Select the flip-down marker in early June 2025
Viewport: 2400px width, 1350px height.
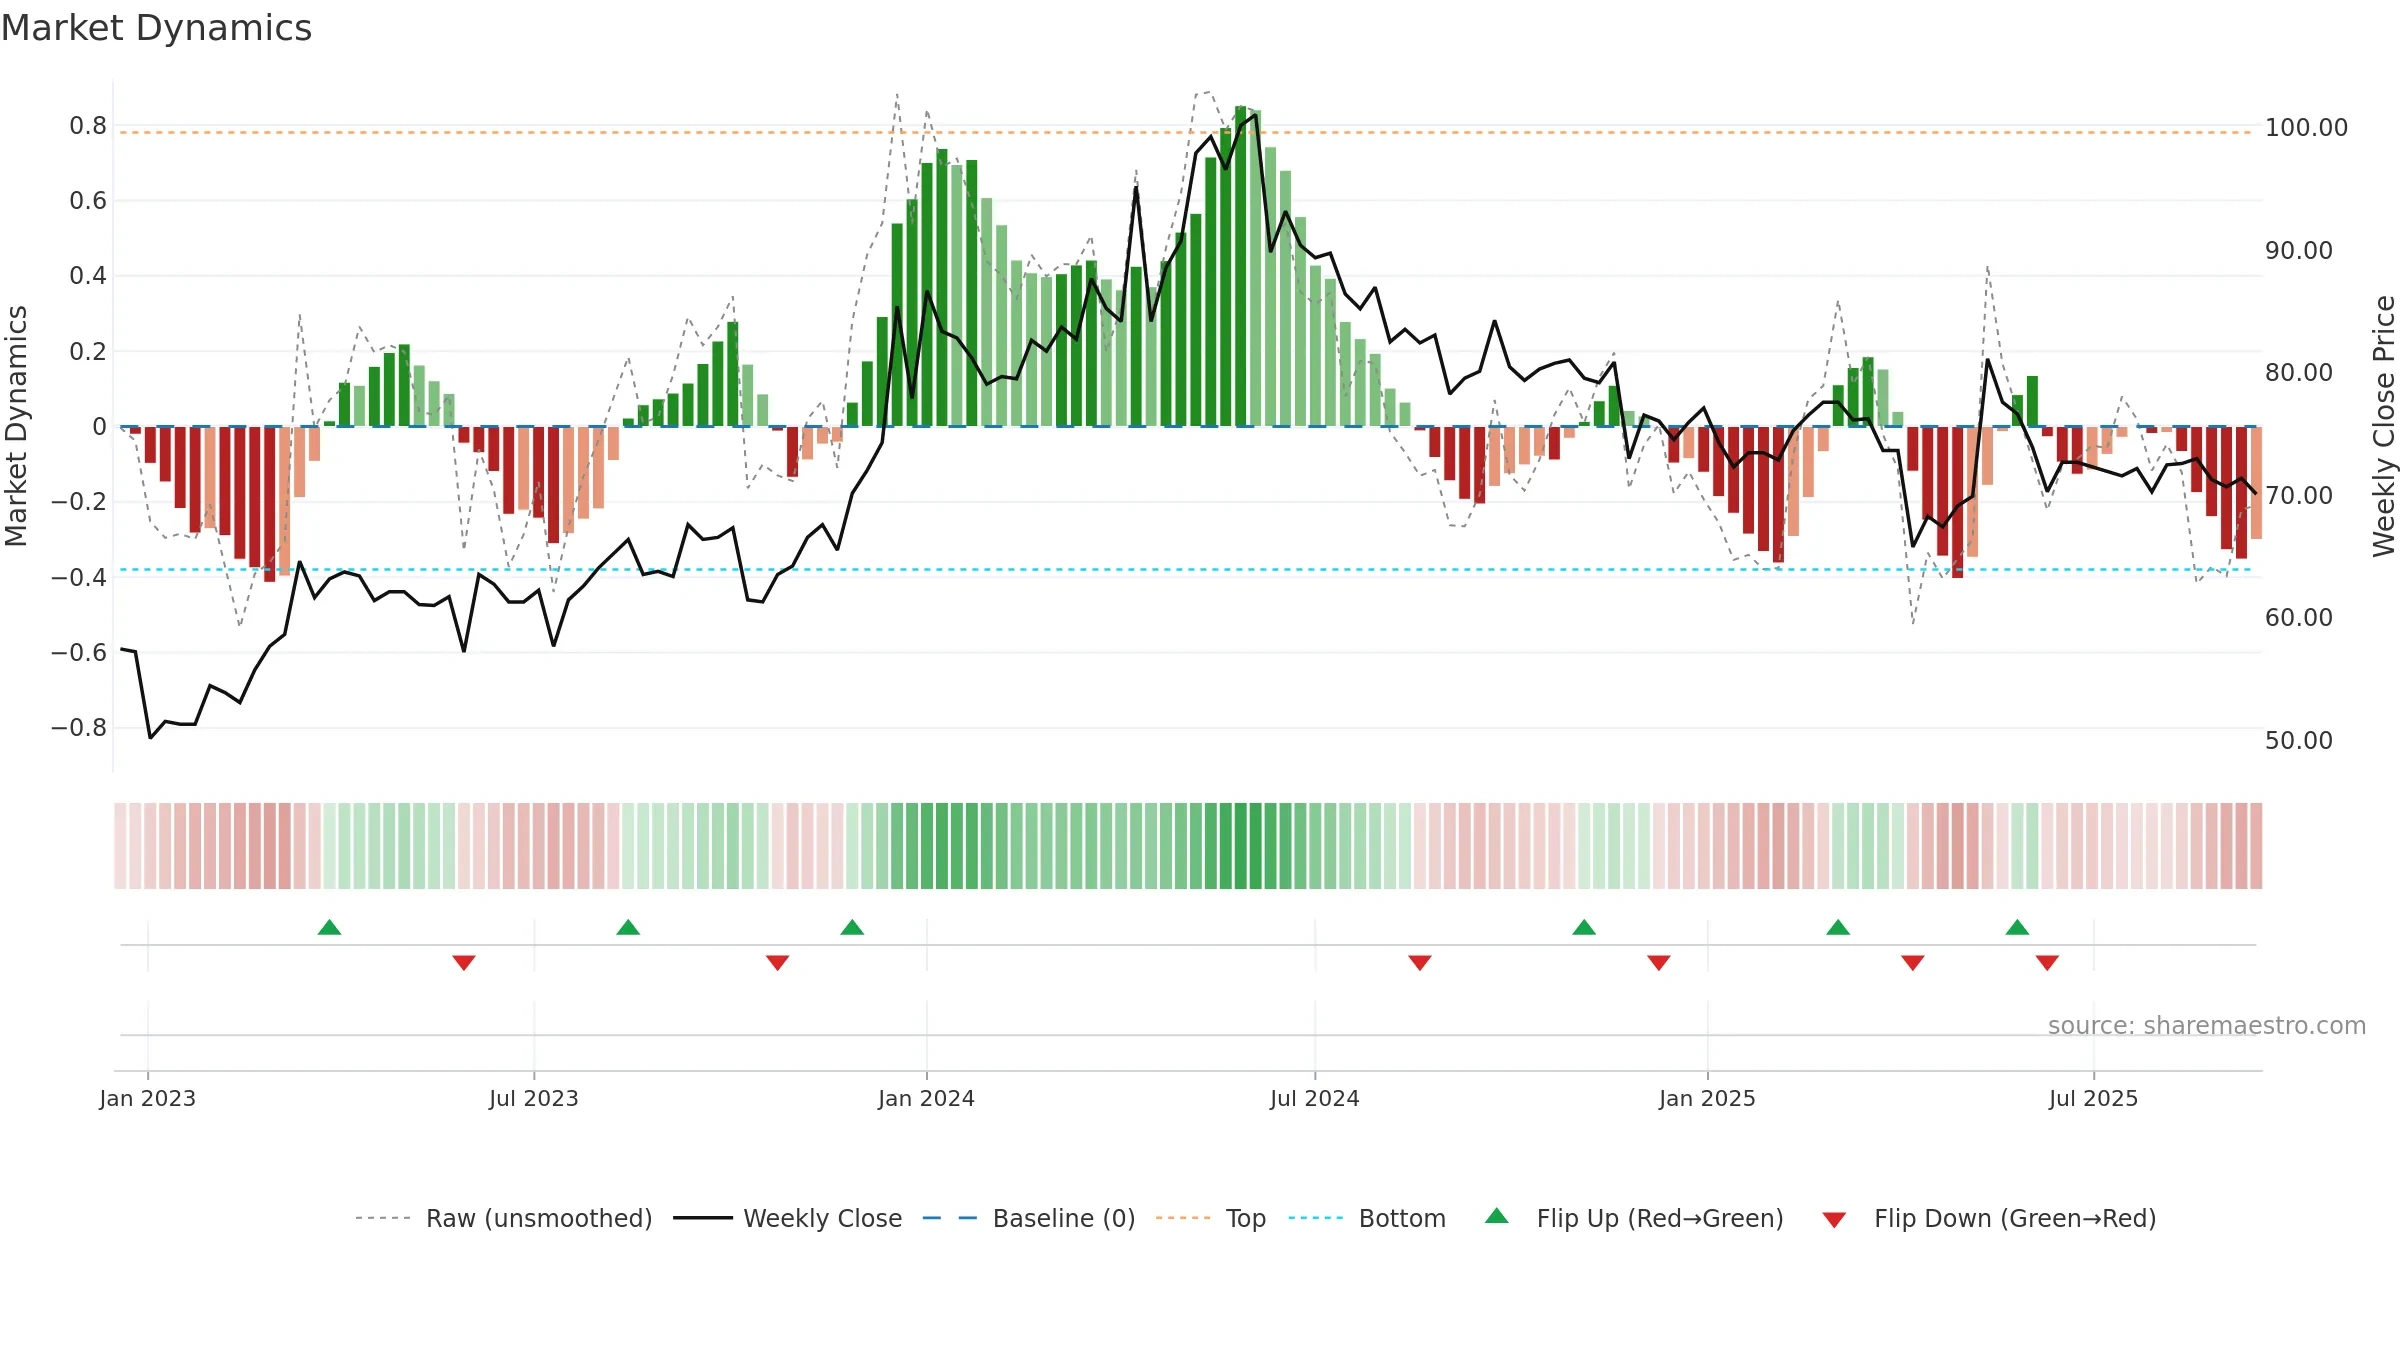pyautogui.click(x=2047, y=963)
